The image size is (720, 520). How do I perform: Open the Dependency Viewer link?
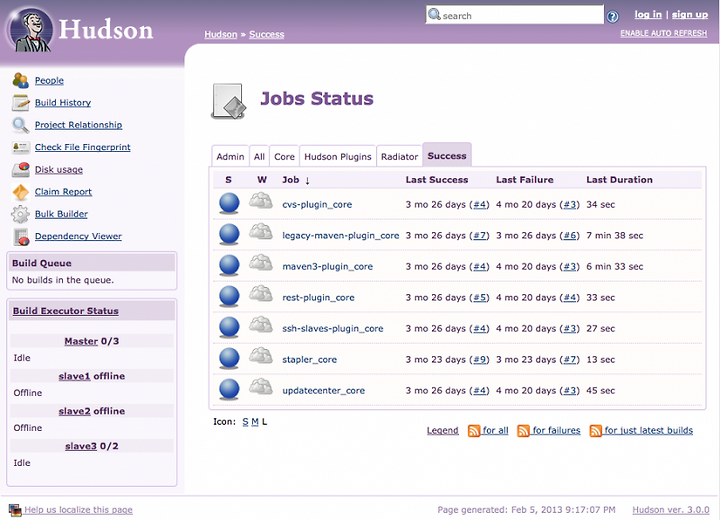(79, 236)
